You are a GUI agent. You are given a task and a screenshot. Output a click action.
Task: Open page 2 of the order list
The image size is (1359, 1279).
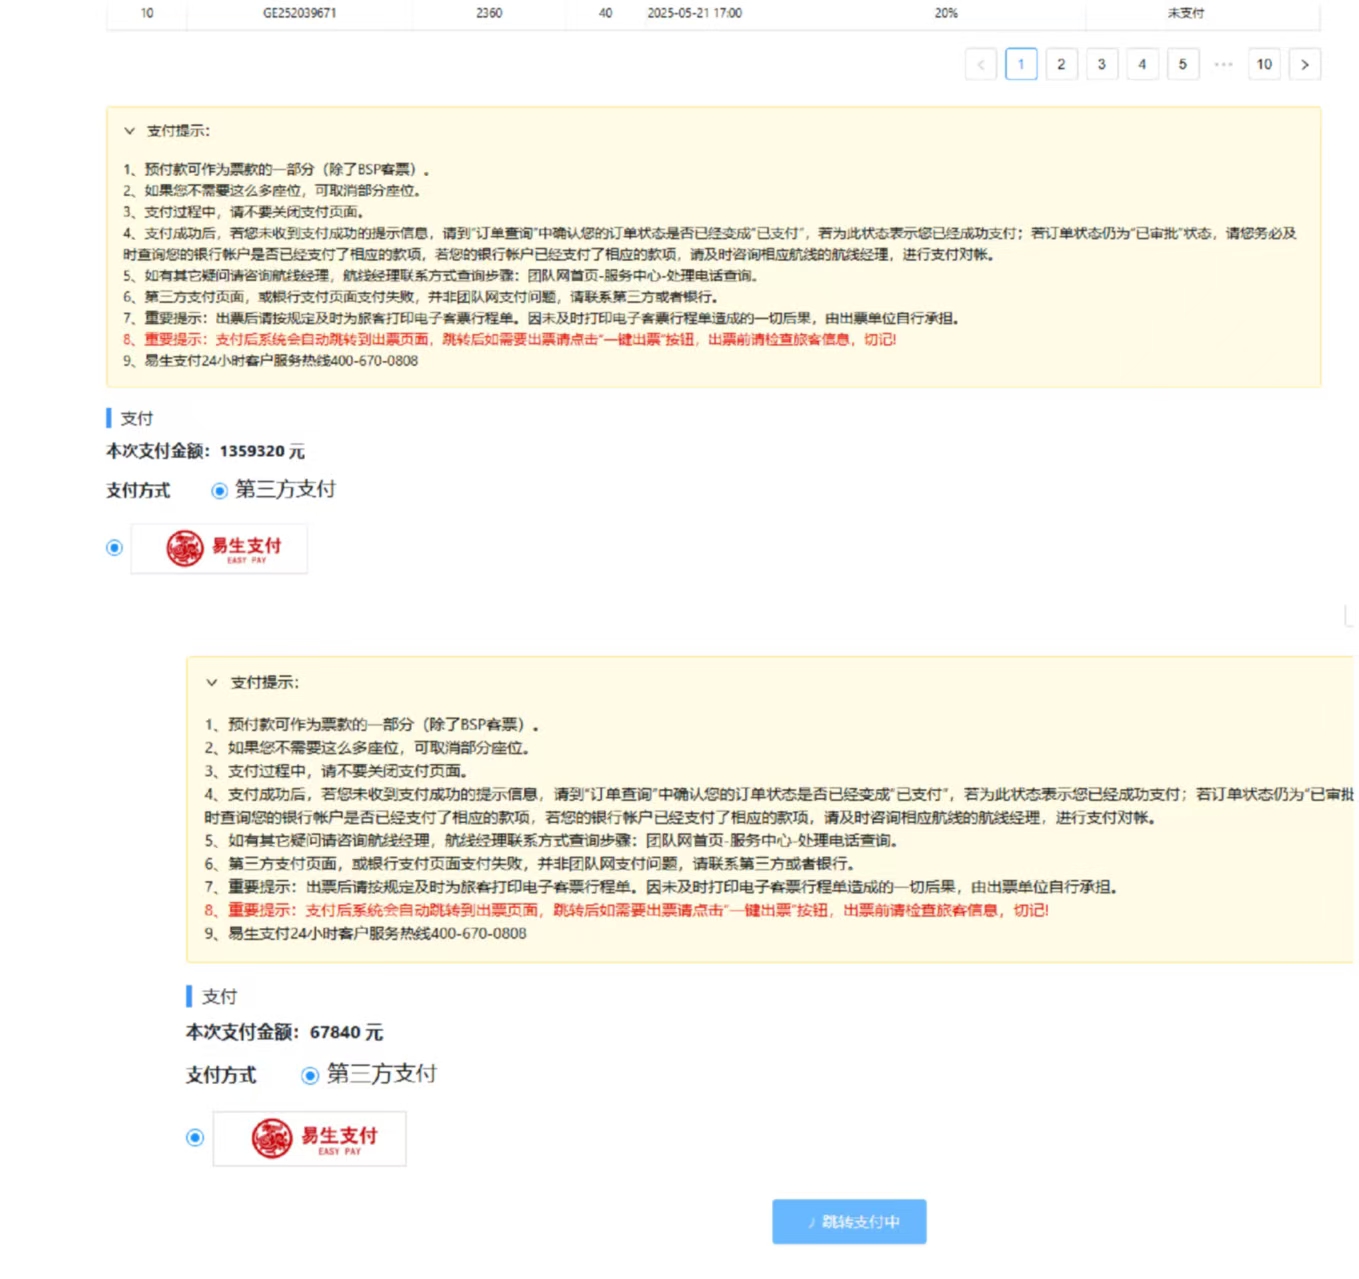point(1061,64)
